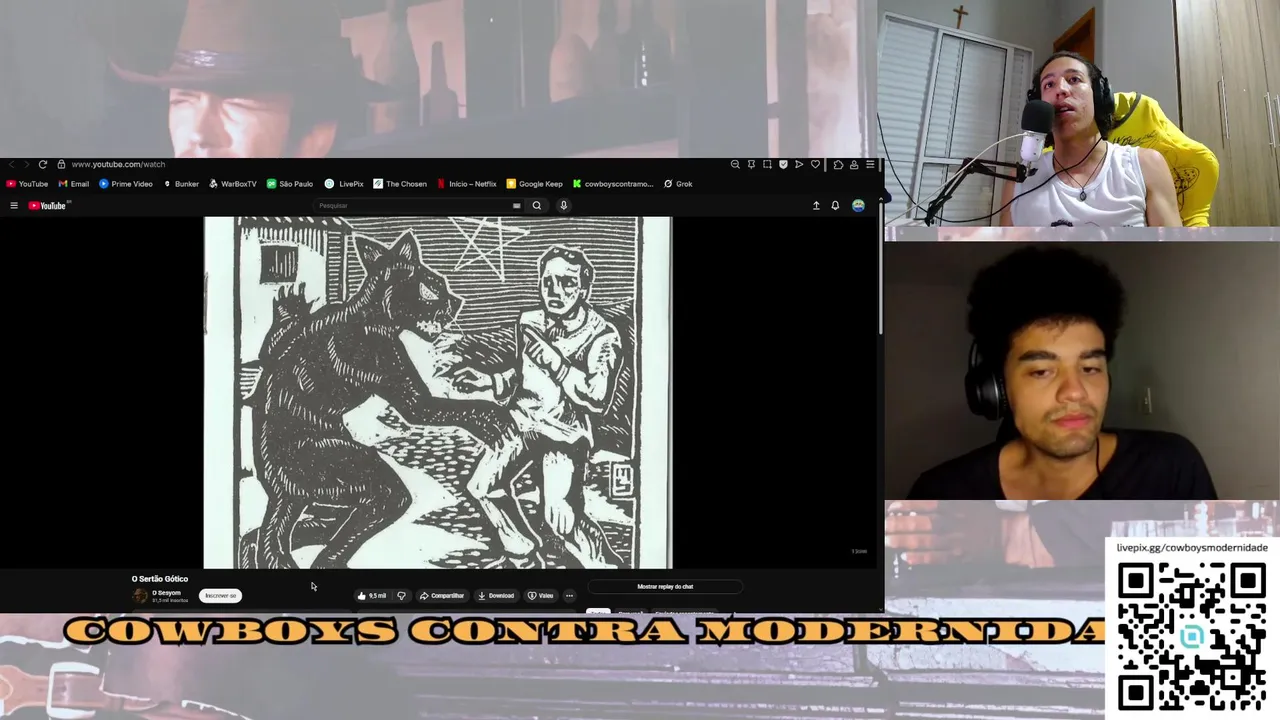This screenshot has width=1280, height=720.
Task: Open the cowboyscontramo... bookmark
Action: 613,184
